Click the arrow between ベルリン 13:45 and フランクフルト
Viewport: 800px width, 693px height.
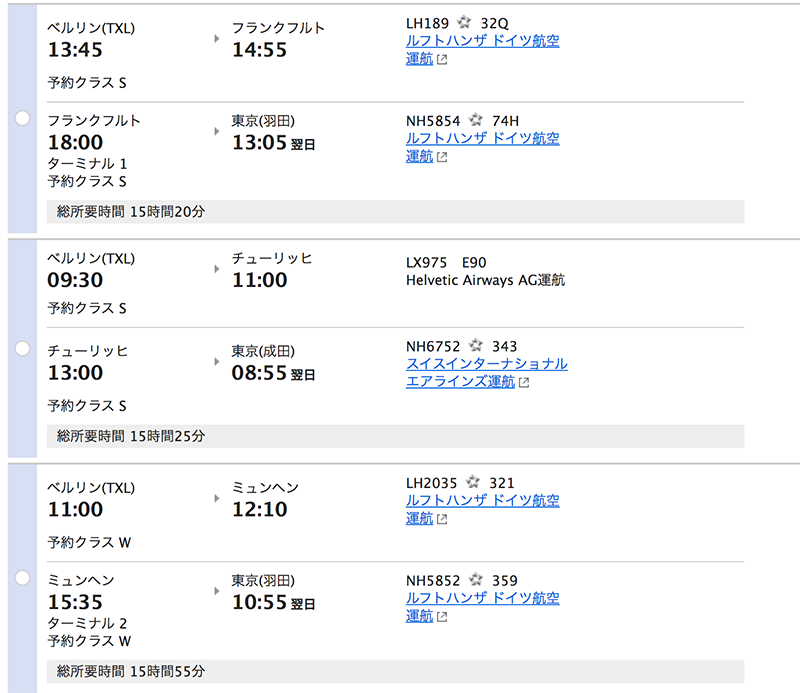click(218, 39)
